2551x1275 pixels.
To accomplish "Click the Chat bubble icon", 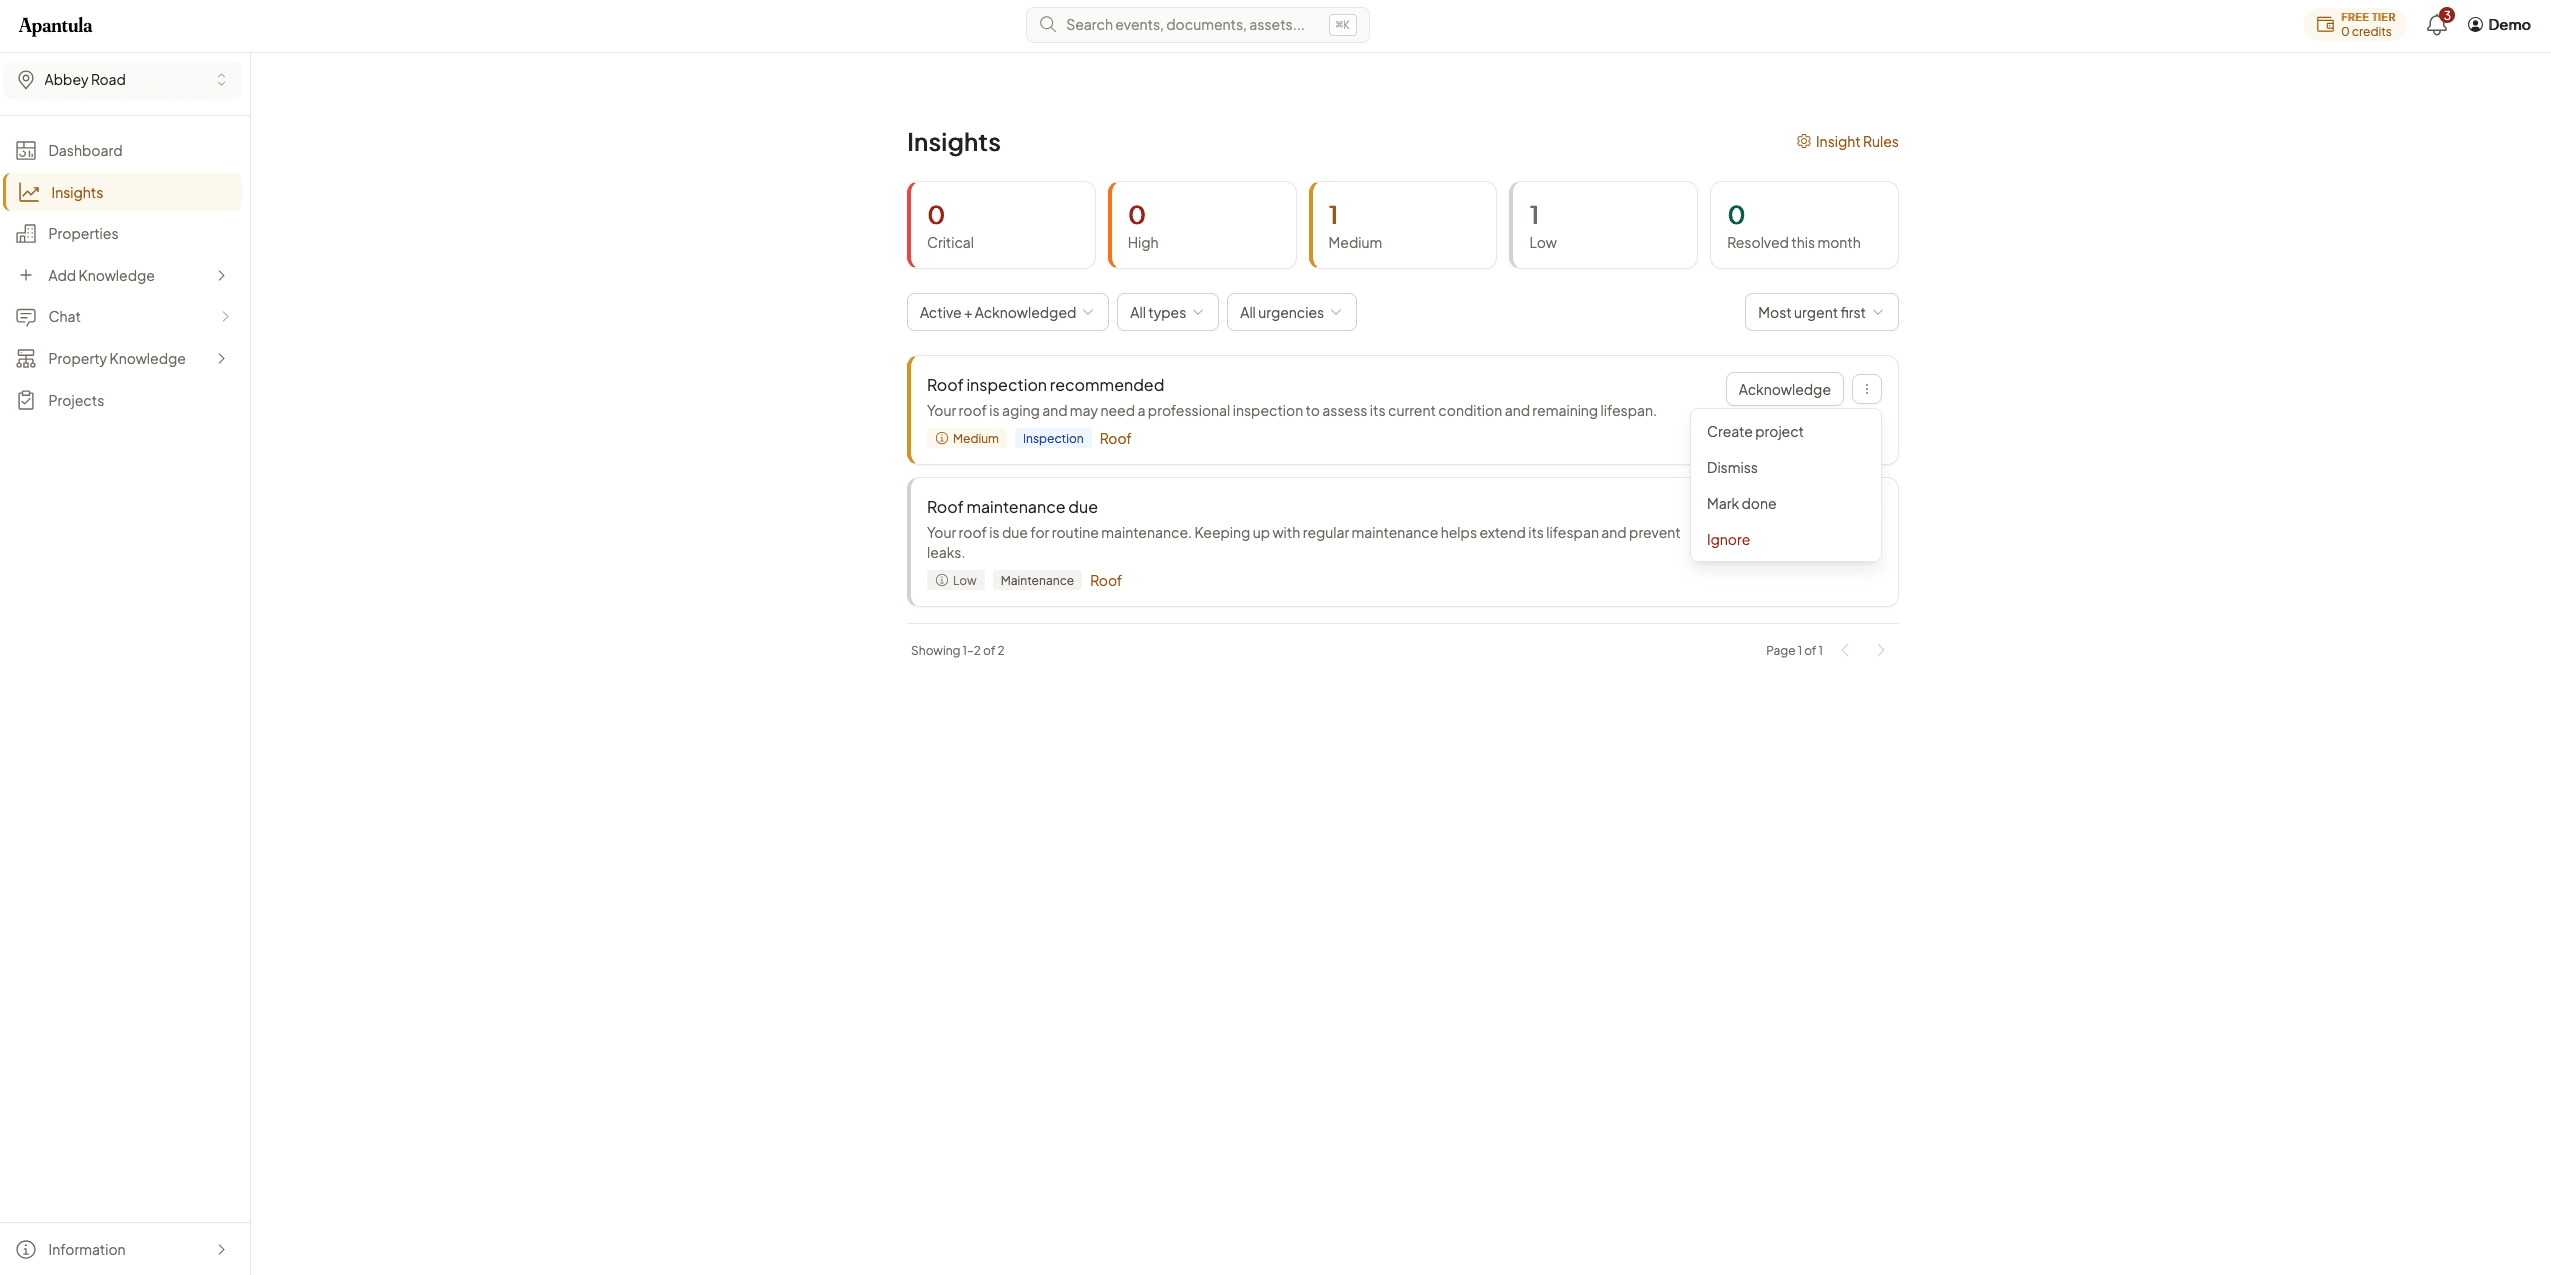I will [x=26, y=317].
